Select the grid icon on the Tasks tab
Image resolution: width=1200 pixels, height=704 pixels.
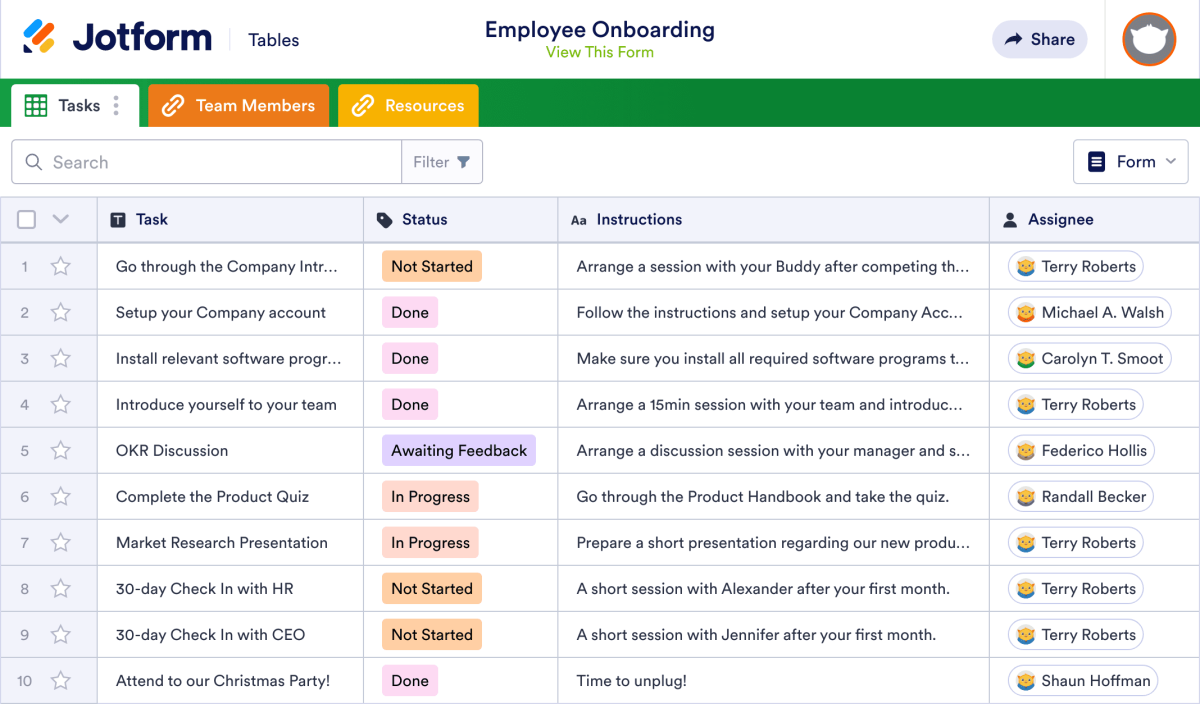pyautogui.click(x=36, y=105)
